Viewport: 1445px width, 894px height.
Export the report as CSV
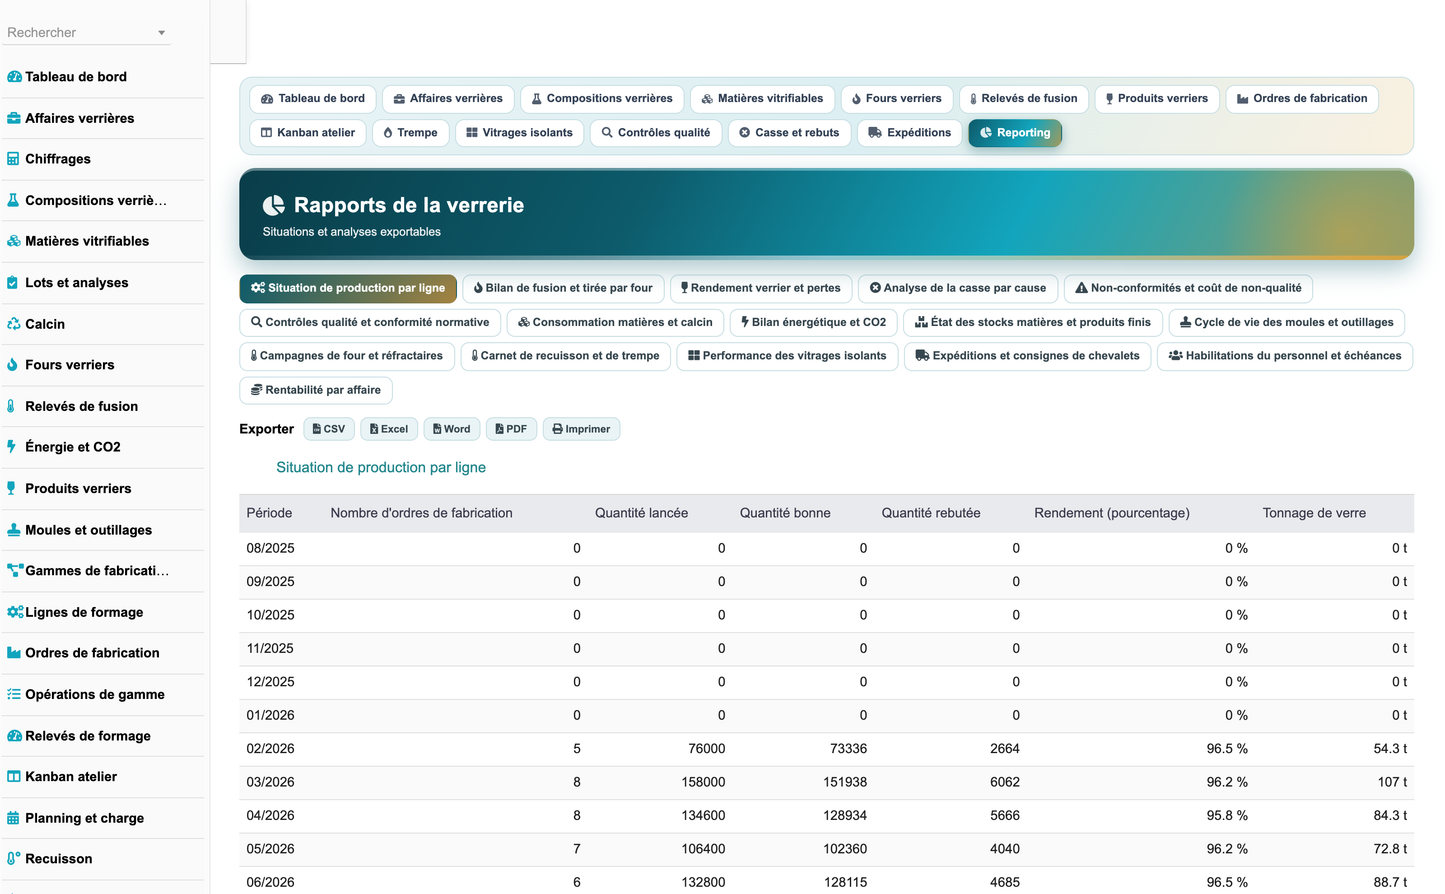pyautogui.click(x=329, y=429)
